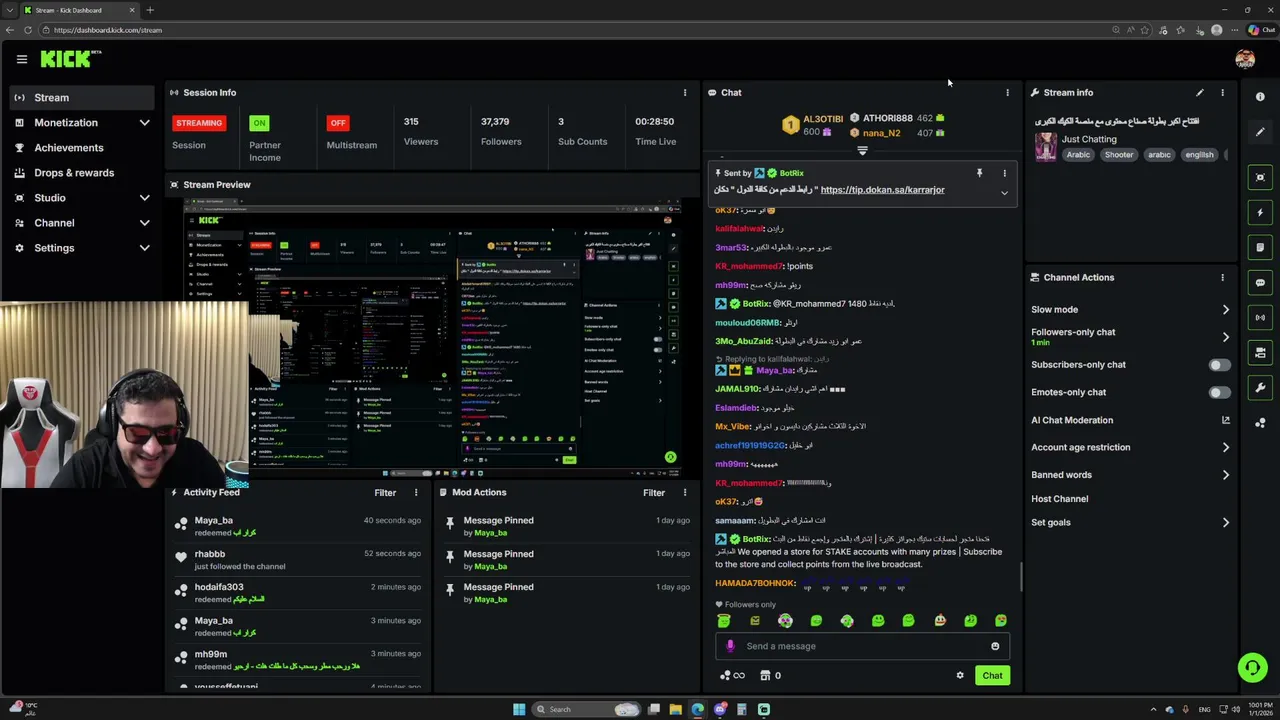Collapse the pinned message chevron
Image resolution: width=1280 pixels, height=720 pixels.
coord(1004,193)
